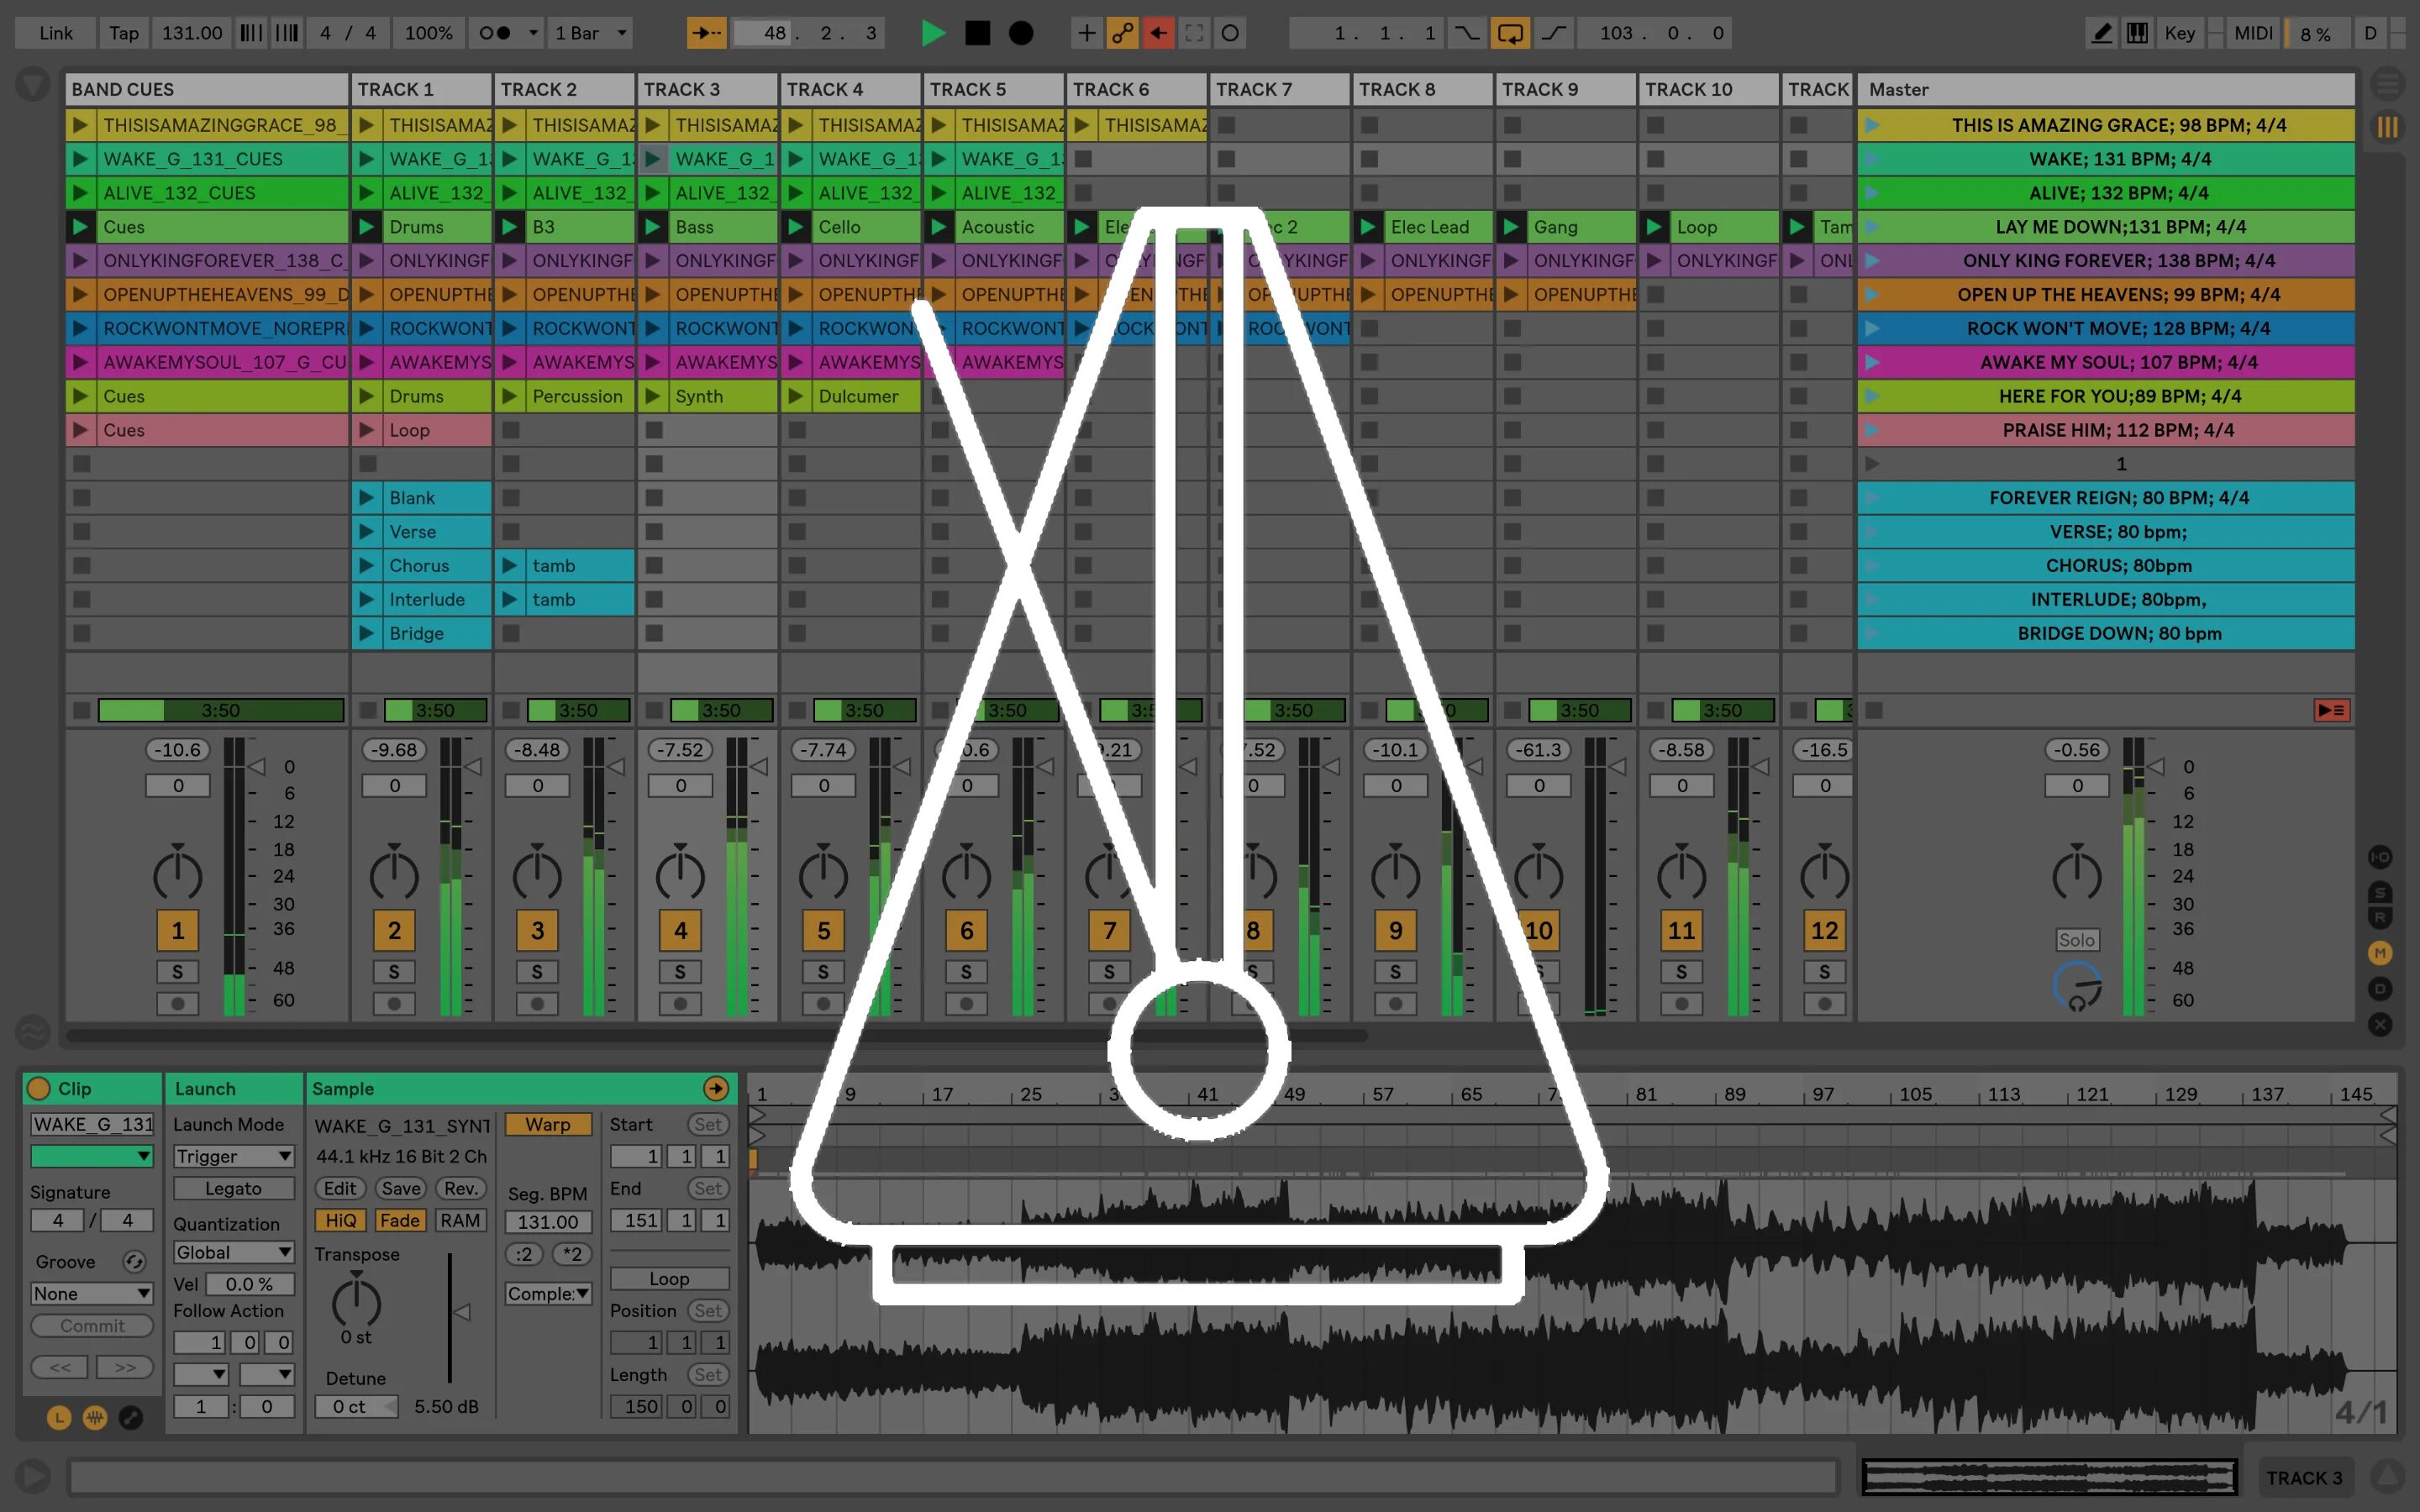
Task: Click the Warp button in Sample panel
Action: (x=547, y=1124)
